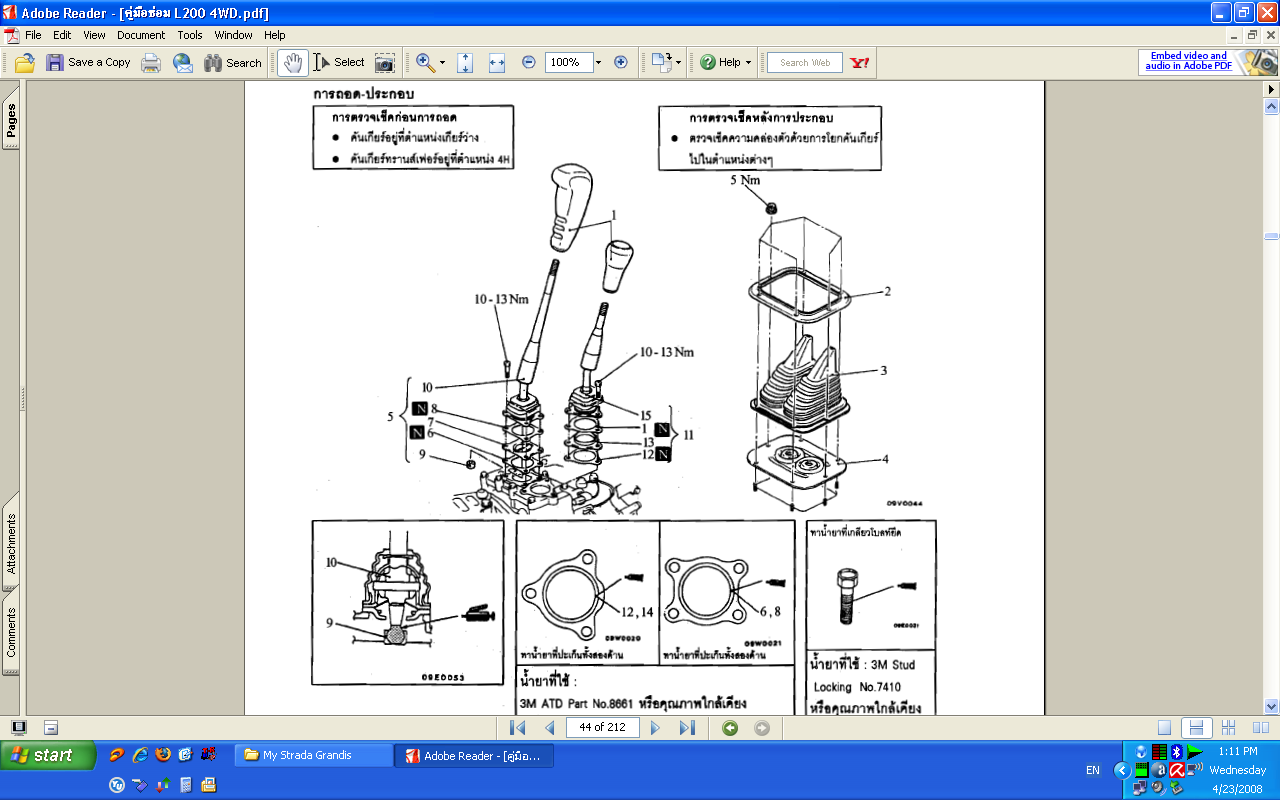Open the Document menu
The image size is (1280, 800).
[x=141, y=35]
